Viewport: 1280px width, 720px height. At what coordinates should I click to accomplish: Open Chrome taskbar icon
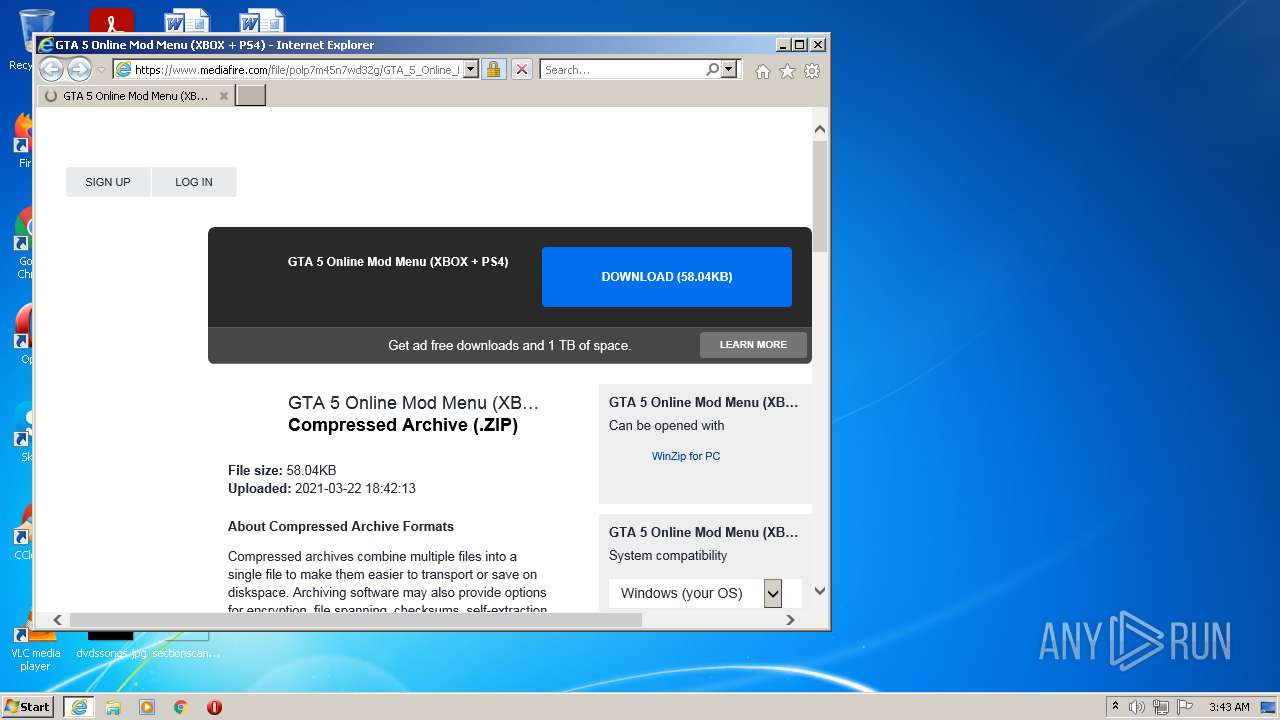181,707
